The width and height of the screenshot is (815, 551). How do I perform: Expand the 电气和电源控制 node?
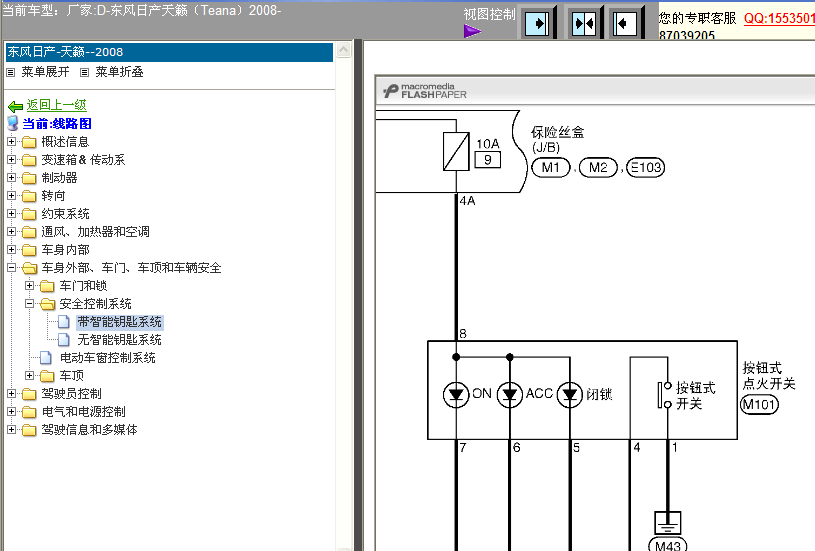(x=11, y=411)
